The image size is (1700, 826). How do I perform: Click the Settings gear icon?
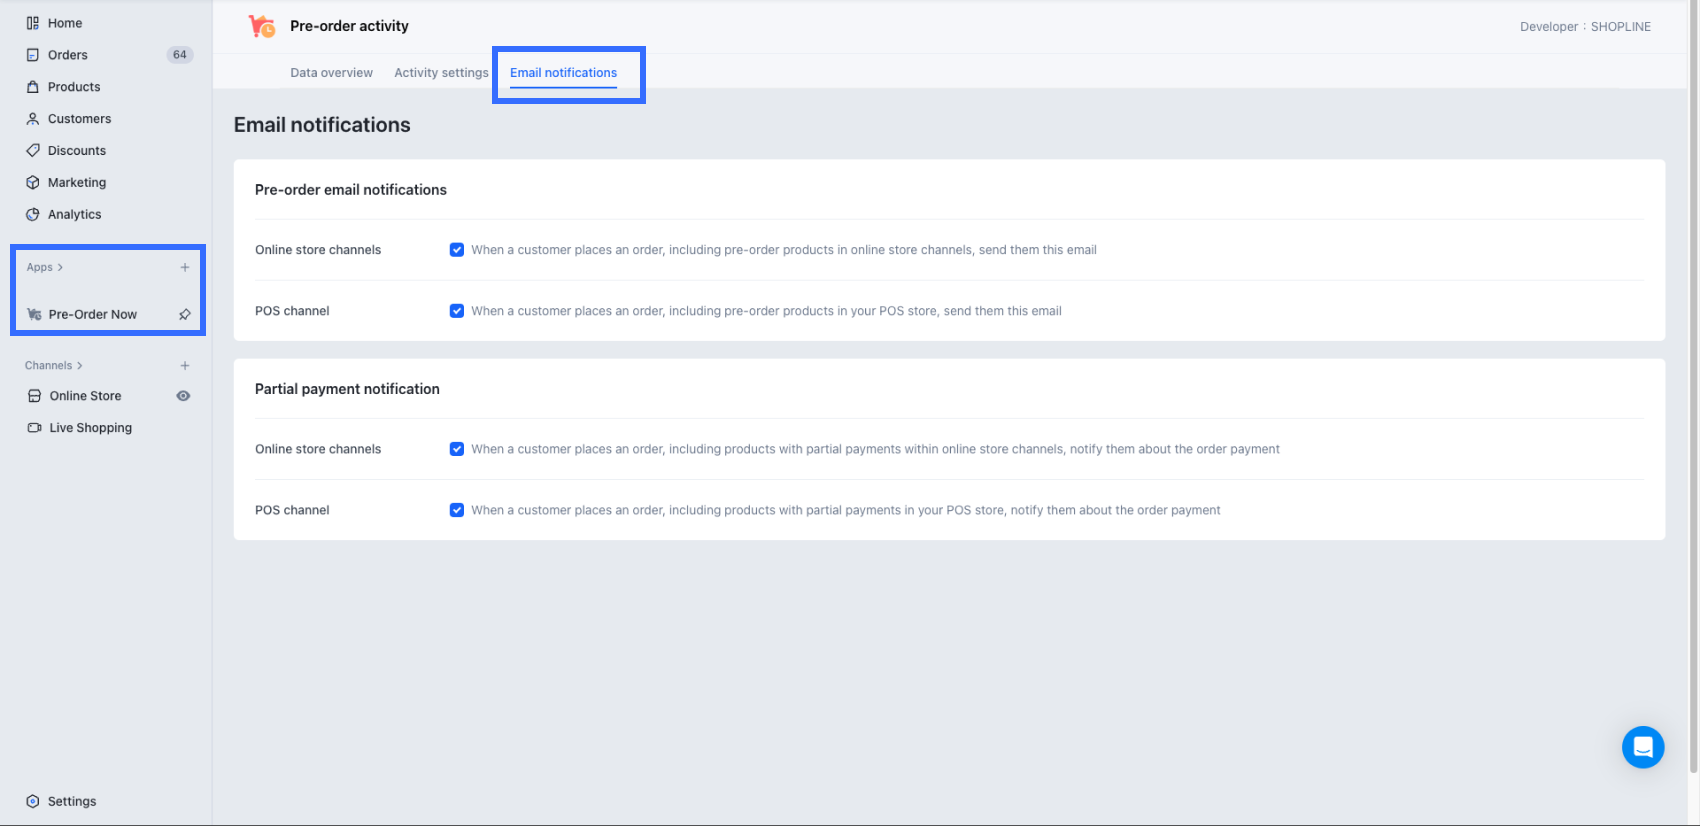click(x=33, y=801)
